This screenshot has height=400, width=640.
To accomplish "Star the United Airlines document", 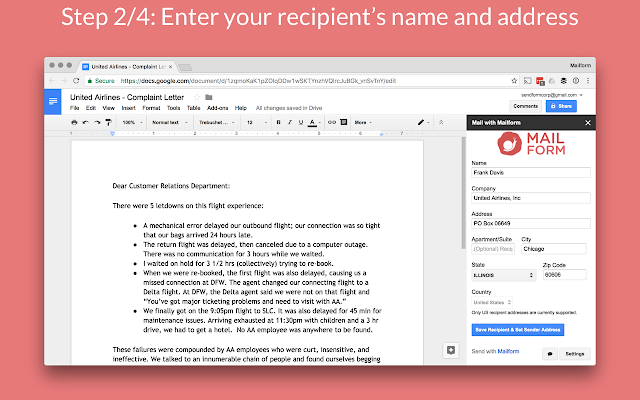I will tap(197, 97).
